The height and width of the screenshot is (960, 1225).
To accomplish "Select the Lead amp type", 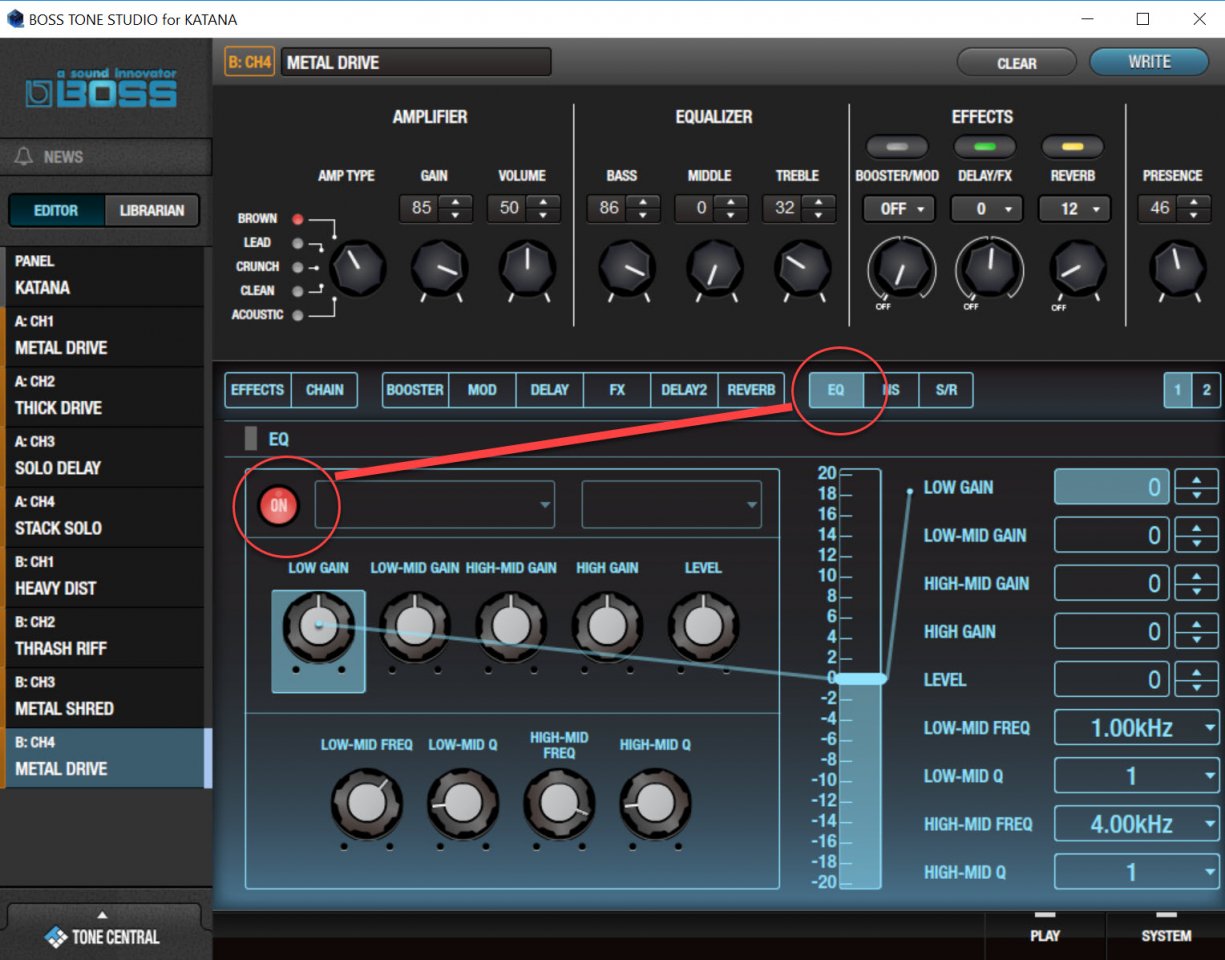I will [297, 243].
